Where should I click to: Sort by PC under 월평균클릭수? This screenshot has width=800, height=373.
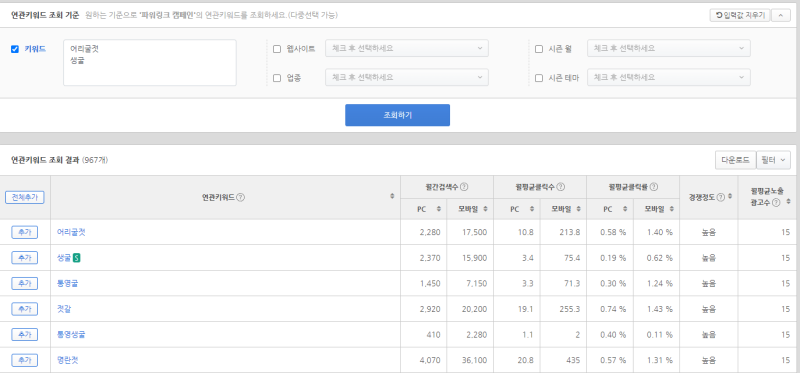click(x=532, y=209)
